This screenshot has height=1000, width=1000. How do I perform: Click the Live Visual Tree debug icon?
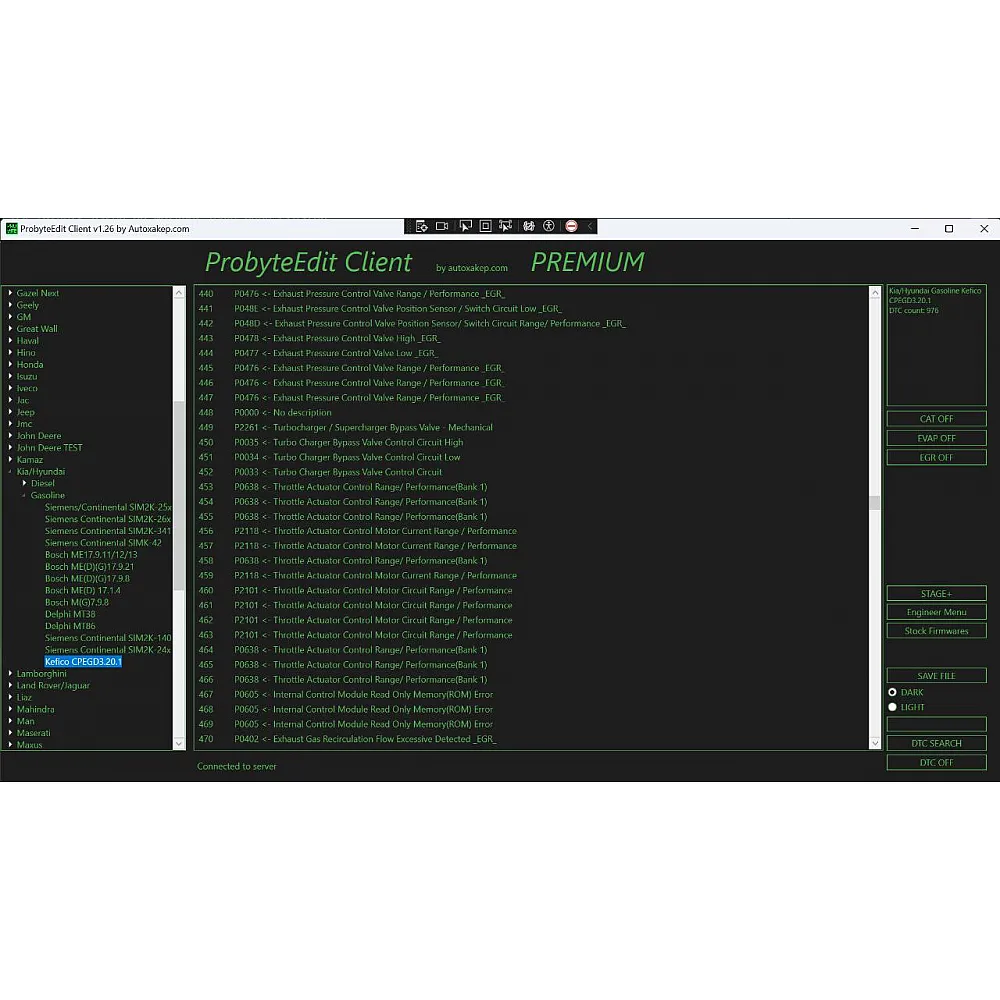click(422, 227)
